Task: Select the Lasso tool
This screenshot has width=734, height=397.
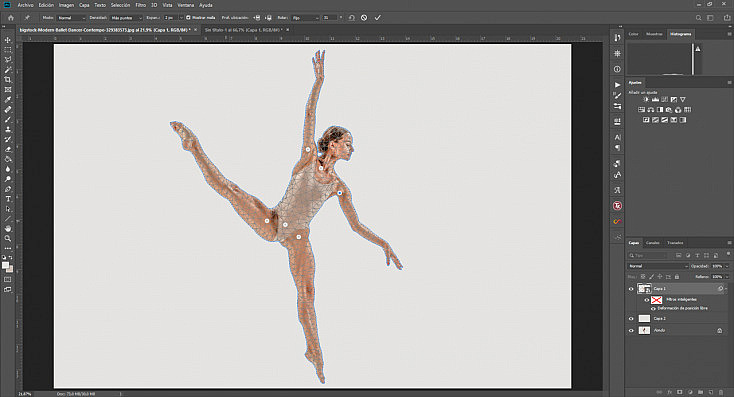Action: [x=8, y=59]
